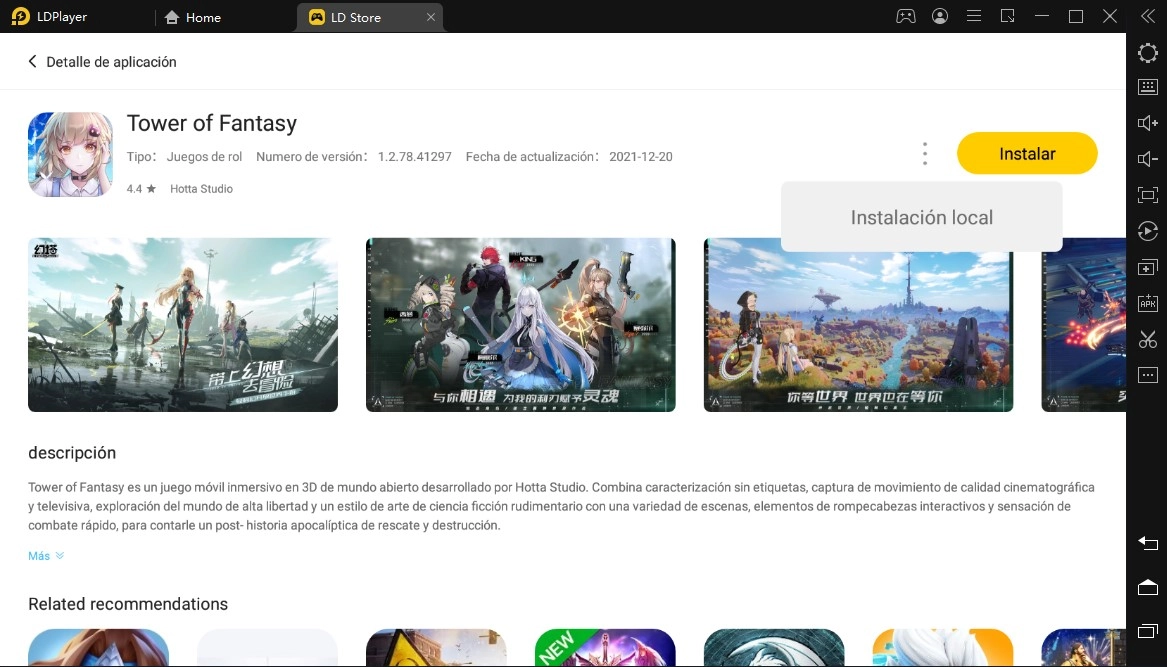Select the Instalación local option
This screenshot has height=667, width=1167.
coord(921,216)
